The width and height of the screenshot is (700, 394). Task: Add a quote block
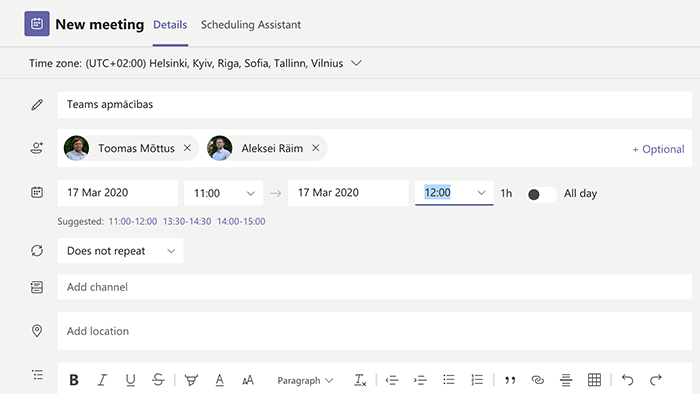click(510, 380)
